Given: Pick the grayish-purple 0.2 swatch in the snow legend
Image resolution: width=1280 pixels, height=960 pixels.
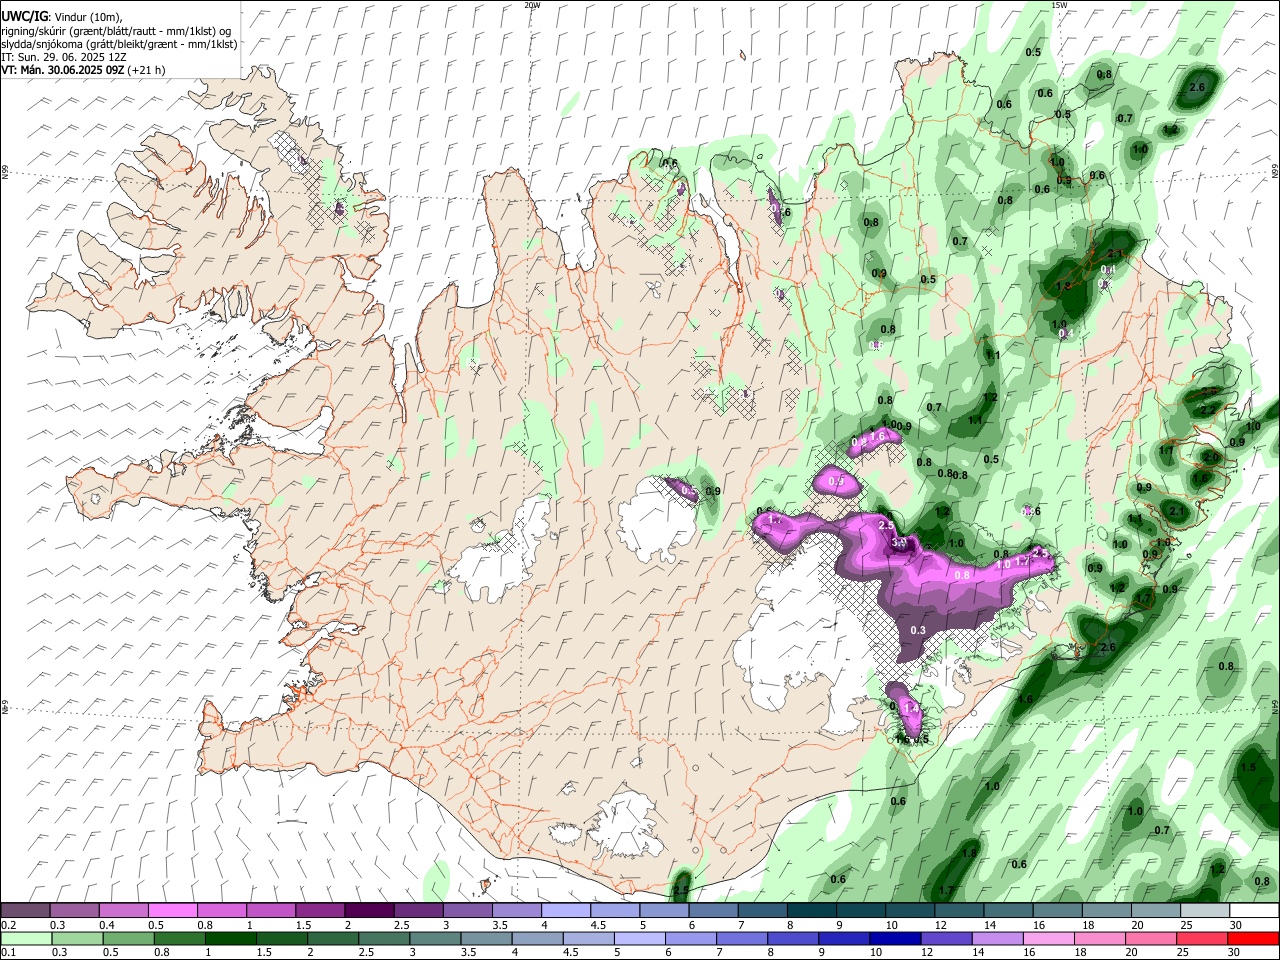Looking at the screenshot, I should (x=25, y=910).
